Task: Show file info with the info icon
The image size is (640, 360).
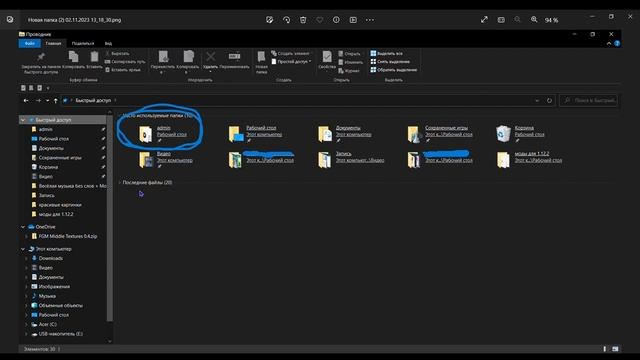Action: pyautogui.click(x=336, y=20)
